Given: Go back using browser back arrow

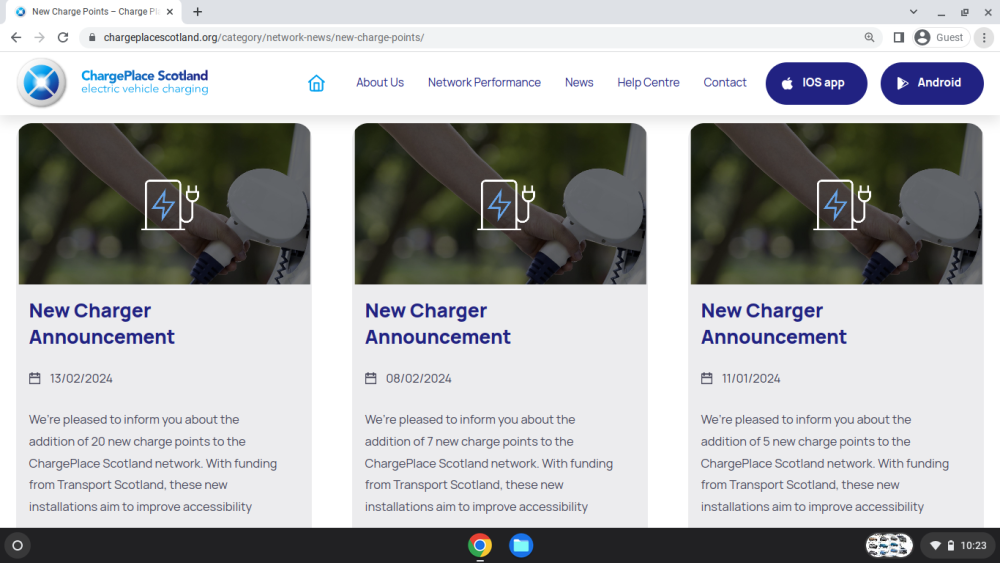Looking at the screenshot, I should coord(16,38).
